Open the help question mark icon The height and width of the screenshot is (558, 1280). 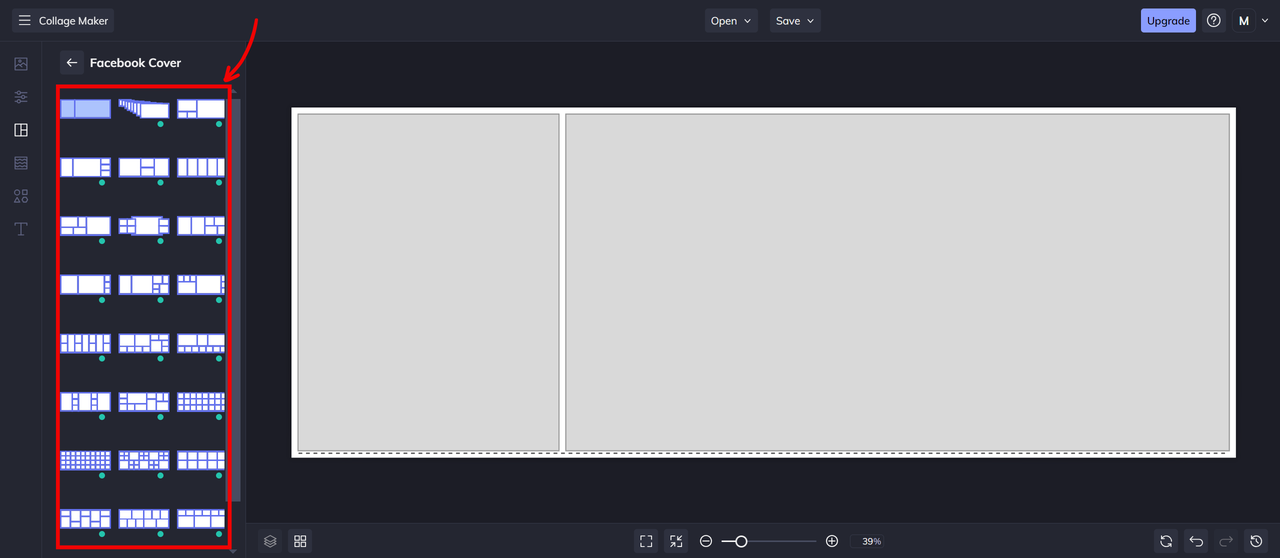click(x=1214, y=21)
